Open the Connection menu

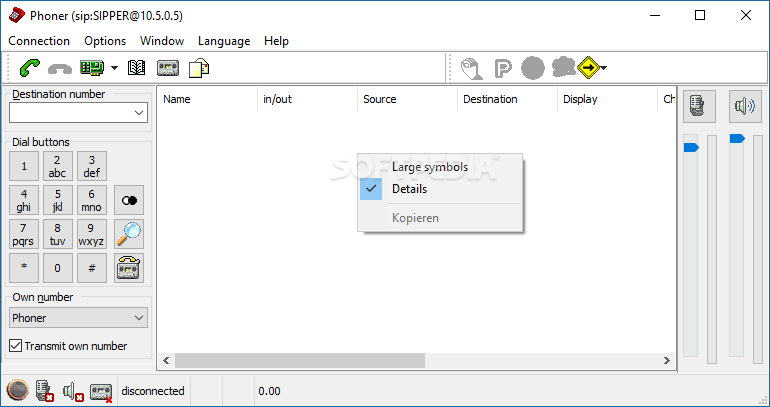click(x=39, y=41)
